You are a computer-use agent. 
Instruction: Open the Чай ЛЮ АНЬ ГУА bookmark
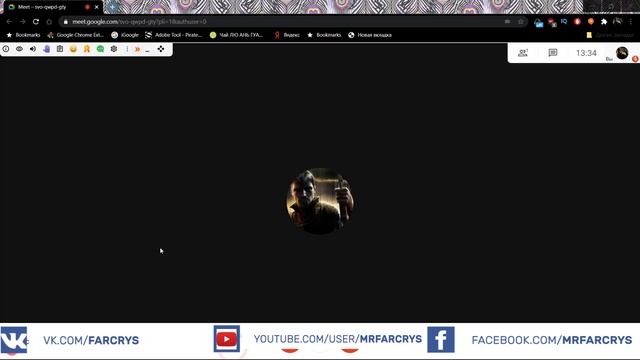tap(236, 35)
